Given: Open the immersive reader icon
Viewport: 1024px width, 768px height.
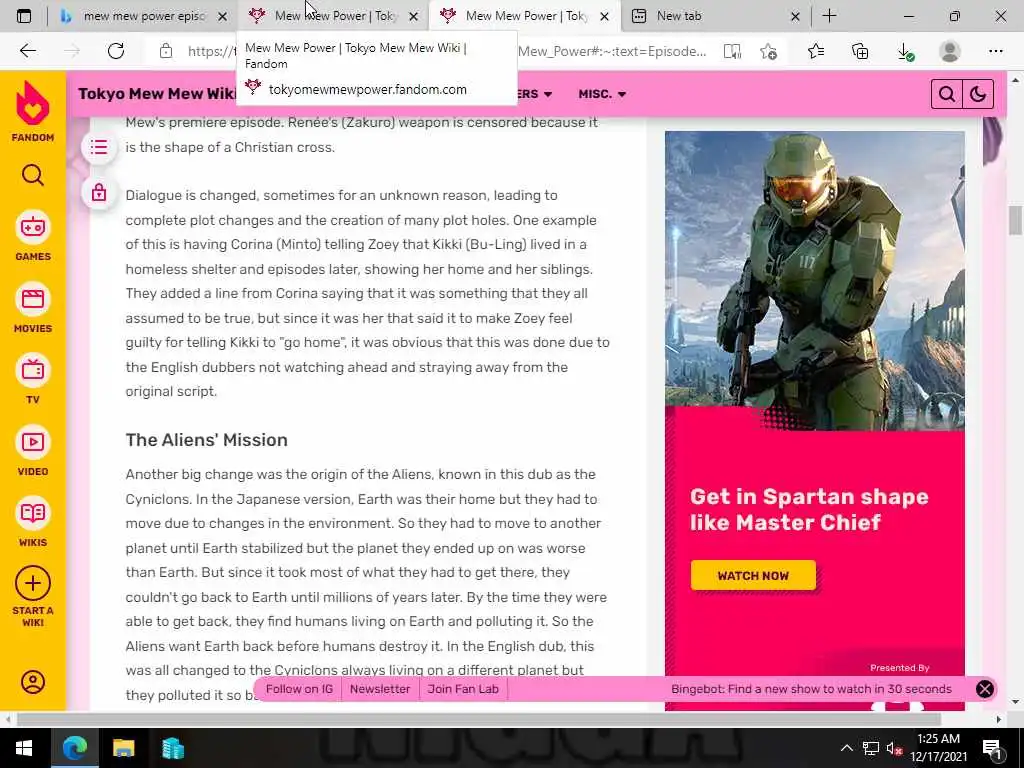Looking at the screenshot, I should coord(732,52).
